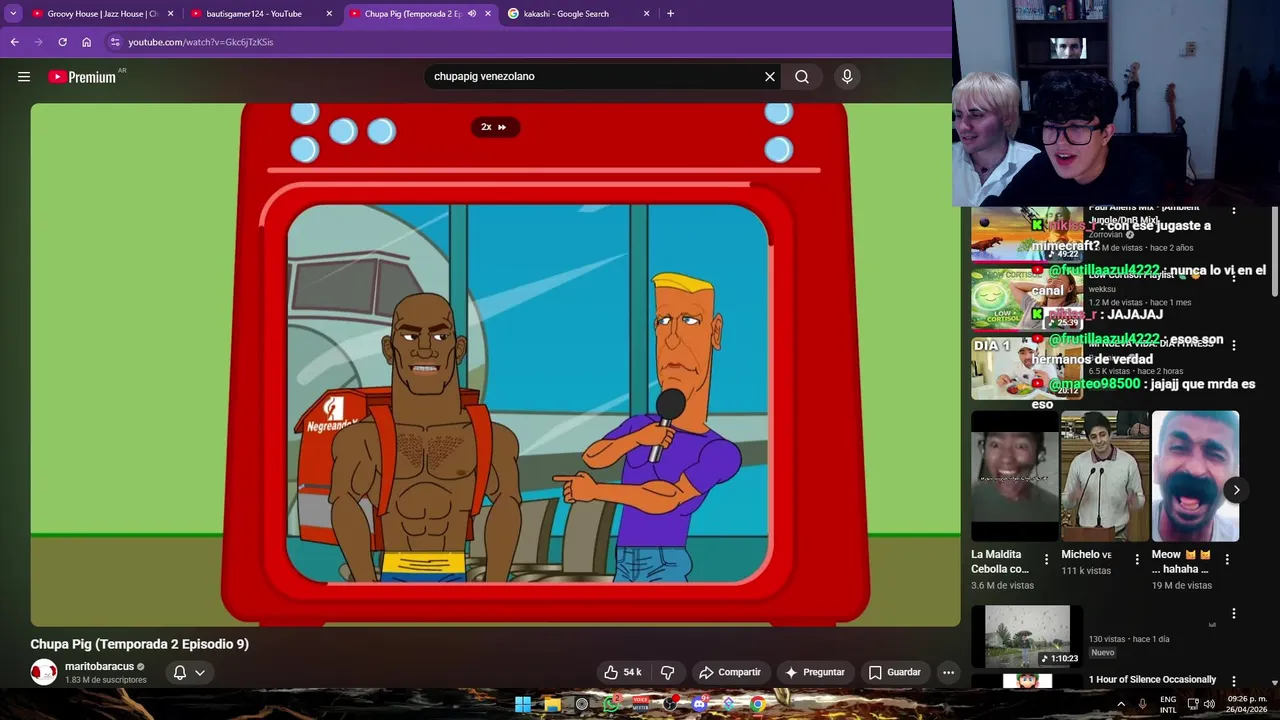Go back with browser back arrow

click(14, 42)
